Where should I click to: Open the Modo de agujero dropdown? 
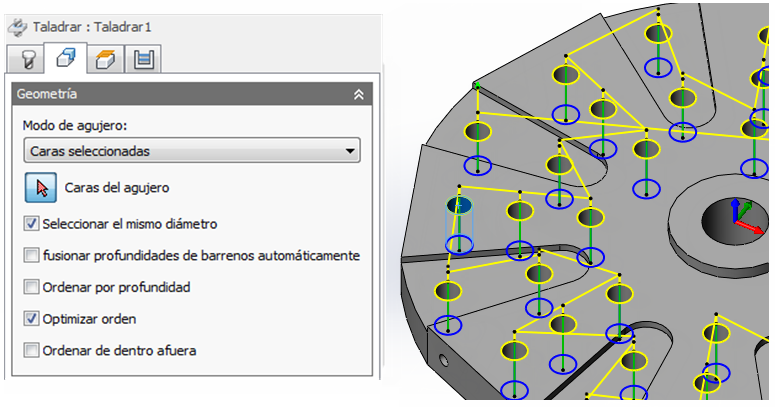tap(192, 151)
